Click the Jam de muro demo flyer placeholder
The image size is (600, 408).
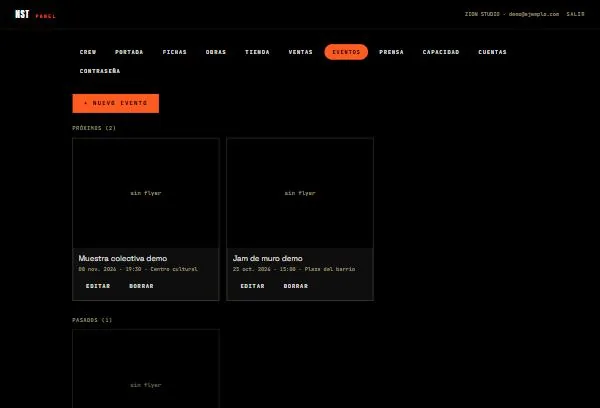pyautogui.click(x=300, y=193)
